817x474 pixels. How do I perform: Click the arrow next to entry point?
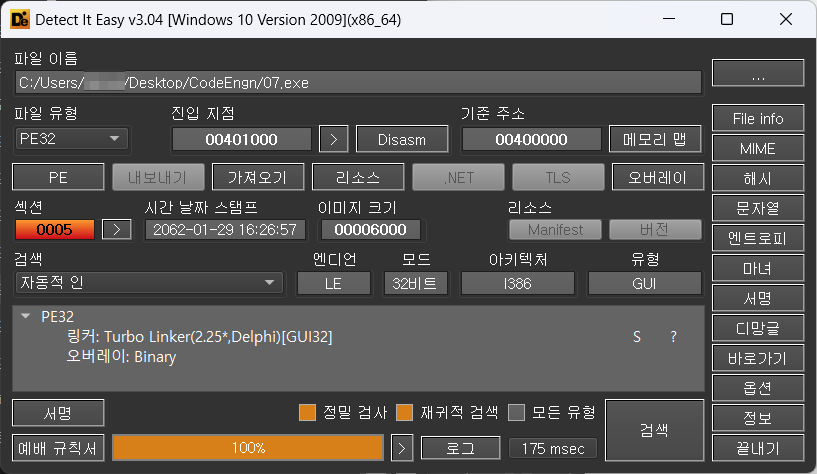(333, 140)
